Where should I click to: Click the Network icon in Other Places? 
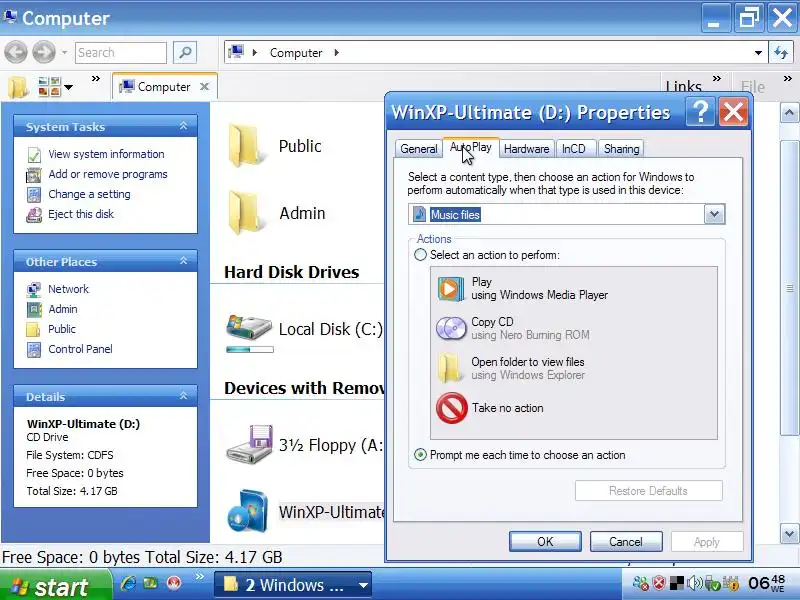(34, 289)
